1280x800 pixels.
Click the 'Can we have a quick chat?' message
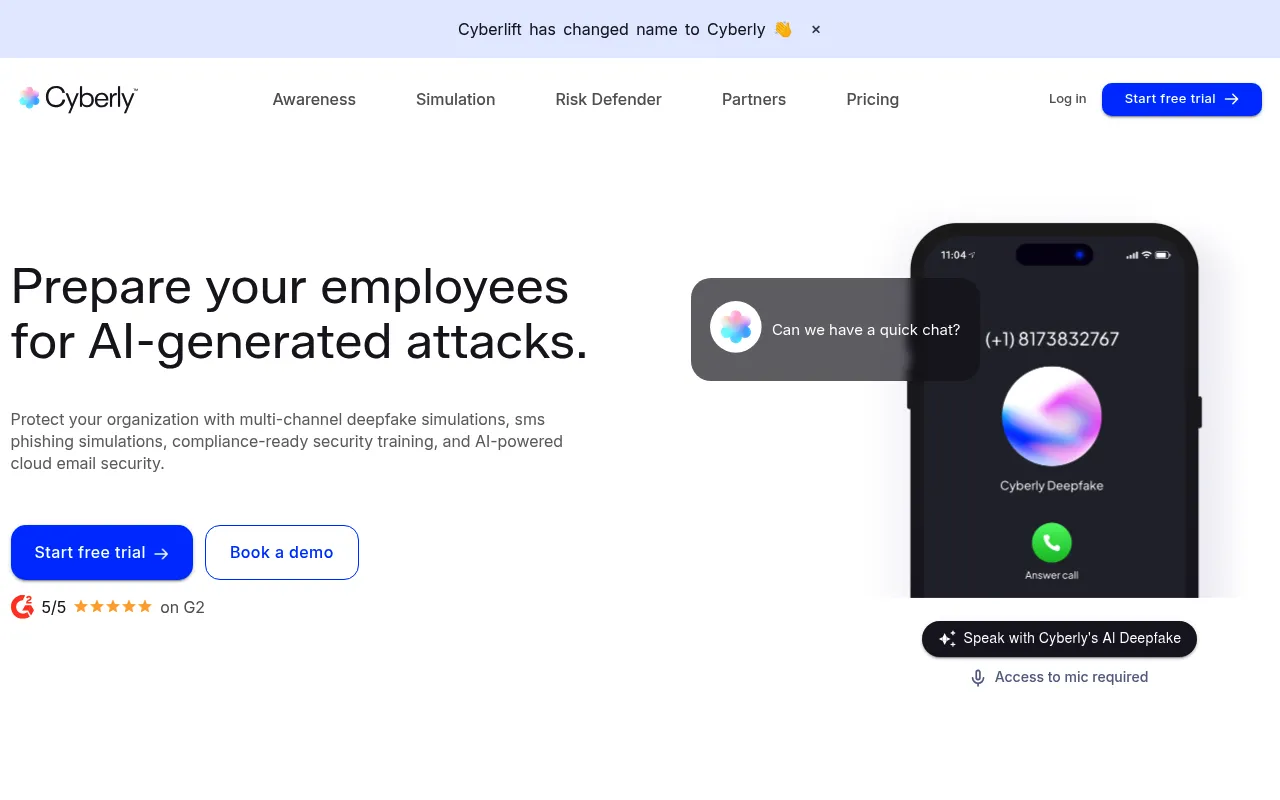click(x=866, y=330)
